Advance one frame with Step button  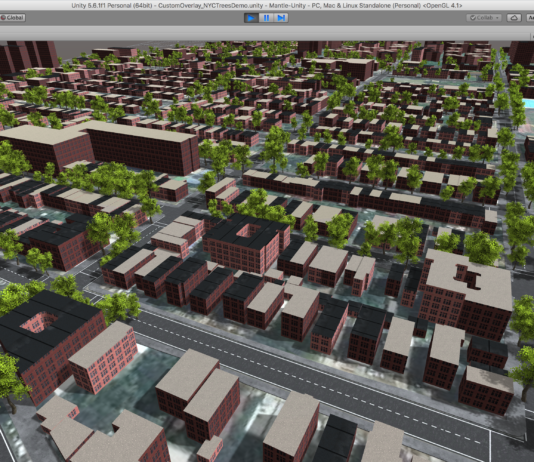(281, 18)
